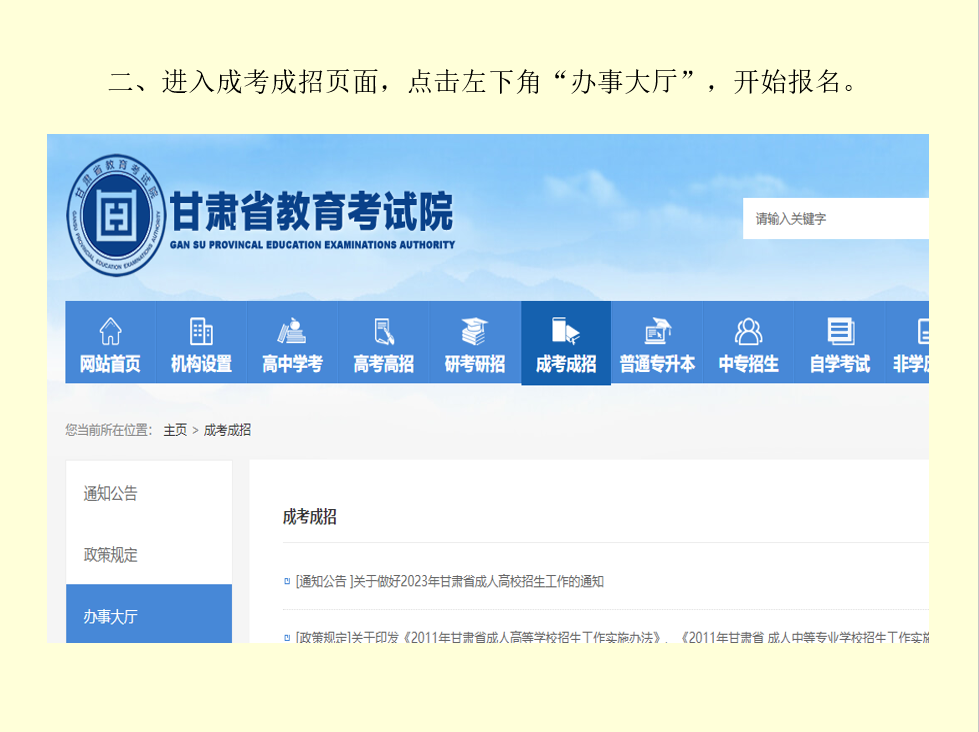Open the 成考成招 navigation tab

point(566,344)
